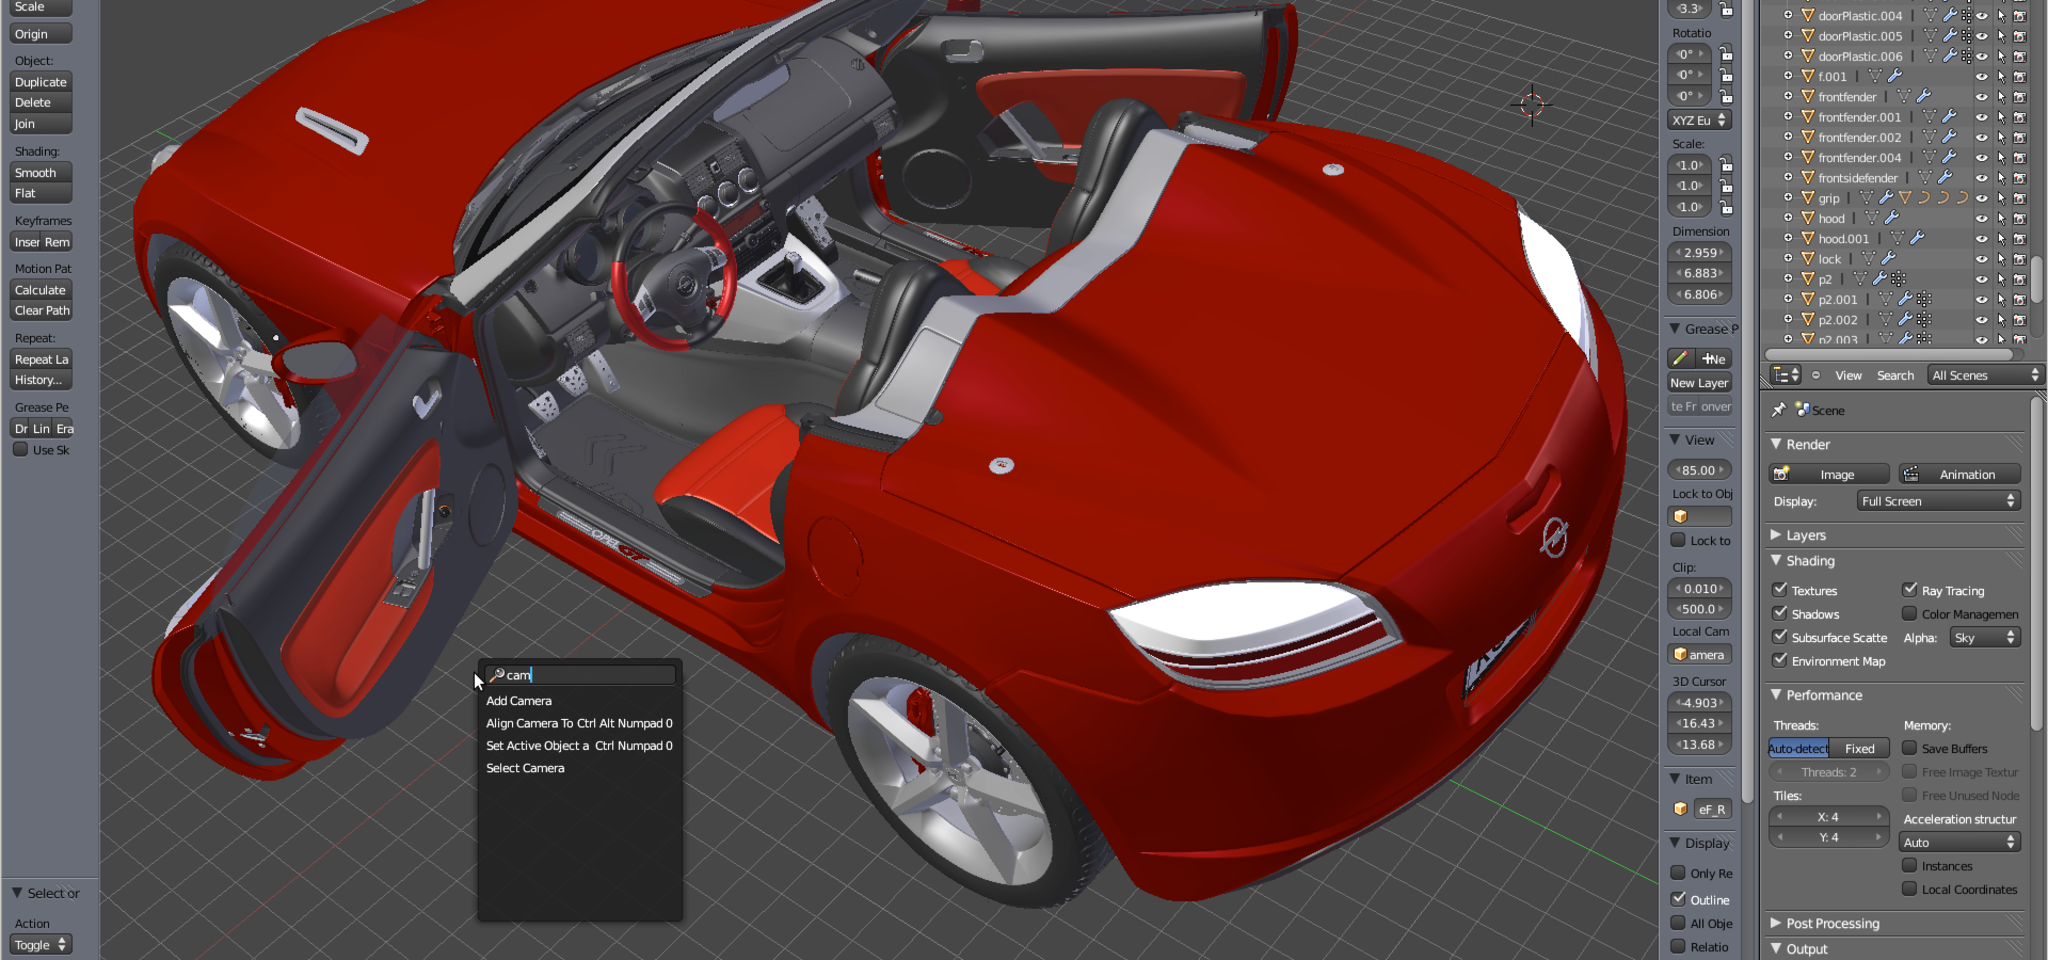Image resolution: width=2048 pixels, height=960 pixels.
Task: Expand the Layers panel
Action: click(x=1776, y=535)
